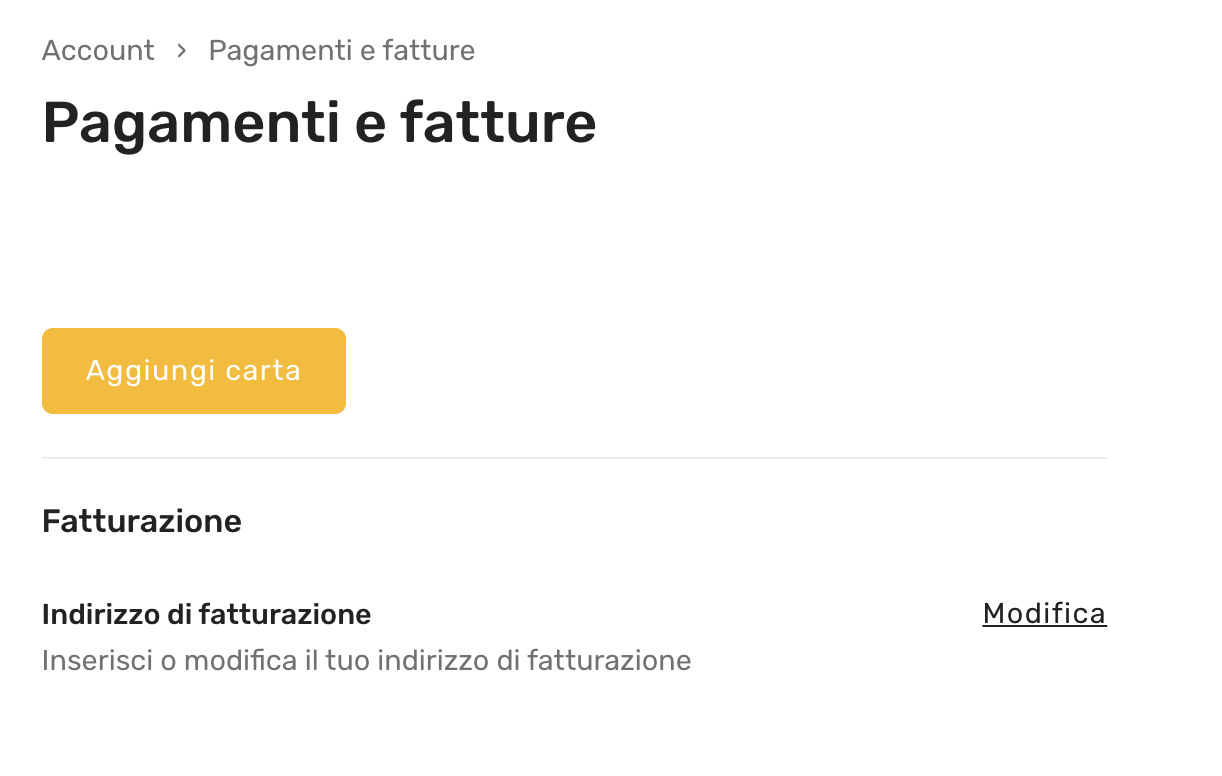Click the large Pagamenti e fatture heading
This screenshot has width=1222, height=776.
pos(319,123)
